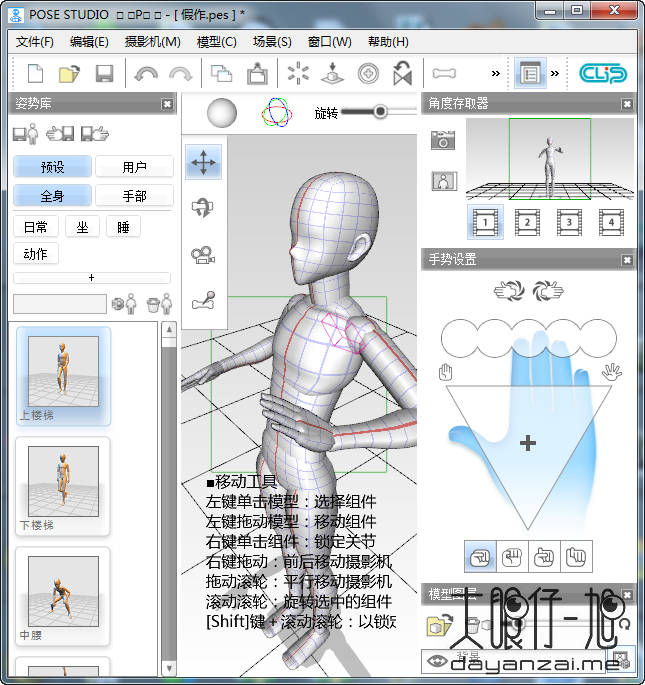Click the save full-body pose icon
This screenshot has width=645, height=685.
[x=26, y=134]
